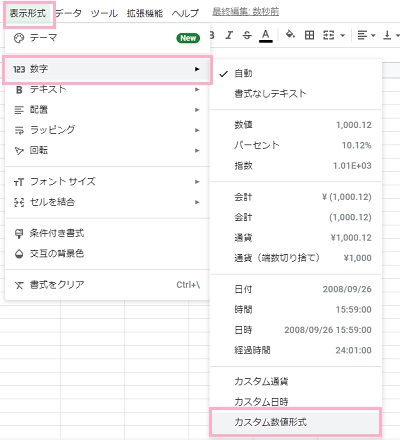Open the テキスト submenu
Viewport: 400px width, 440px height.
tap(107, 89)
